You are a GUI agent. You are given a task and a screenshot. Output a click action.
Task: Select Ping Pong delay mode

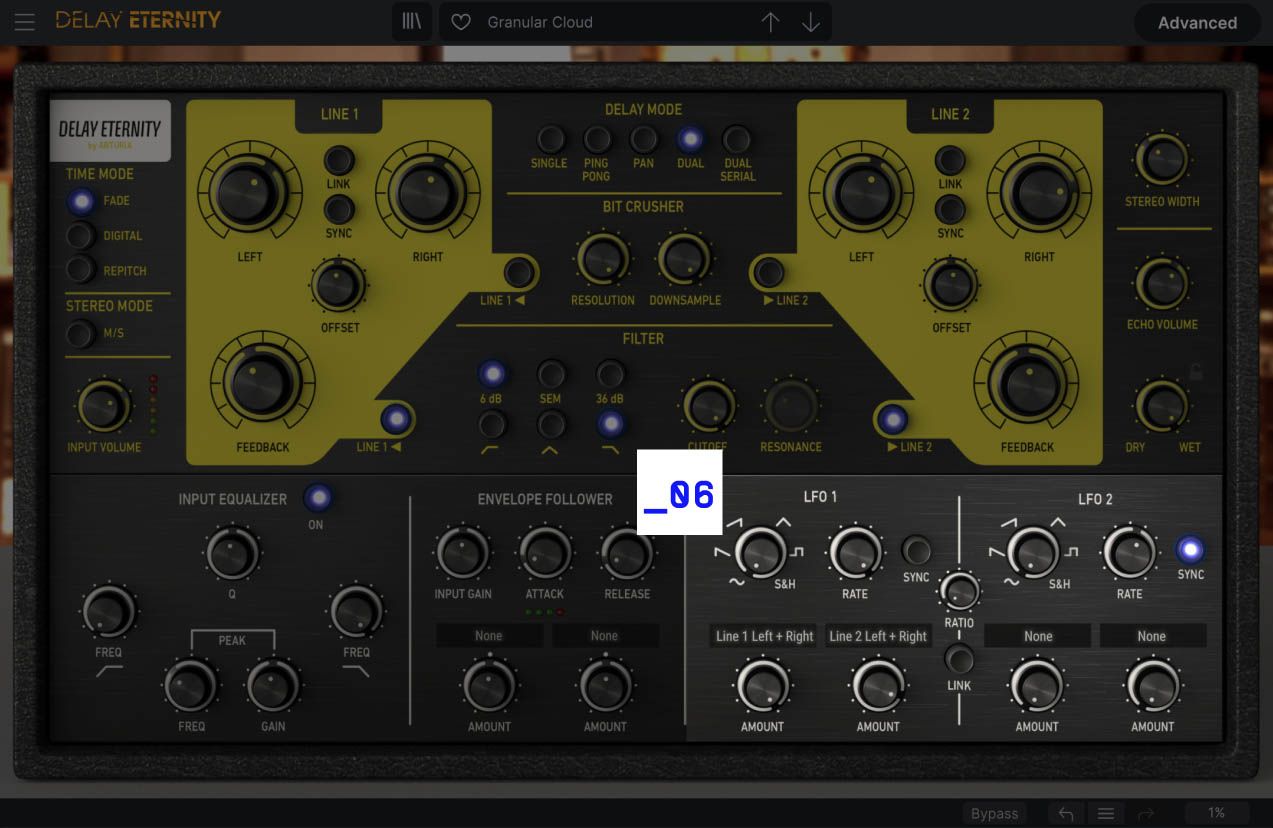[597, 139]
